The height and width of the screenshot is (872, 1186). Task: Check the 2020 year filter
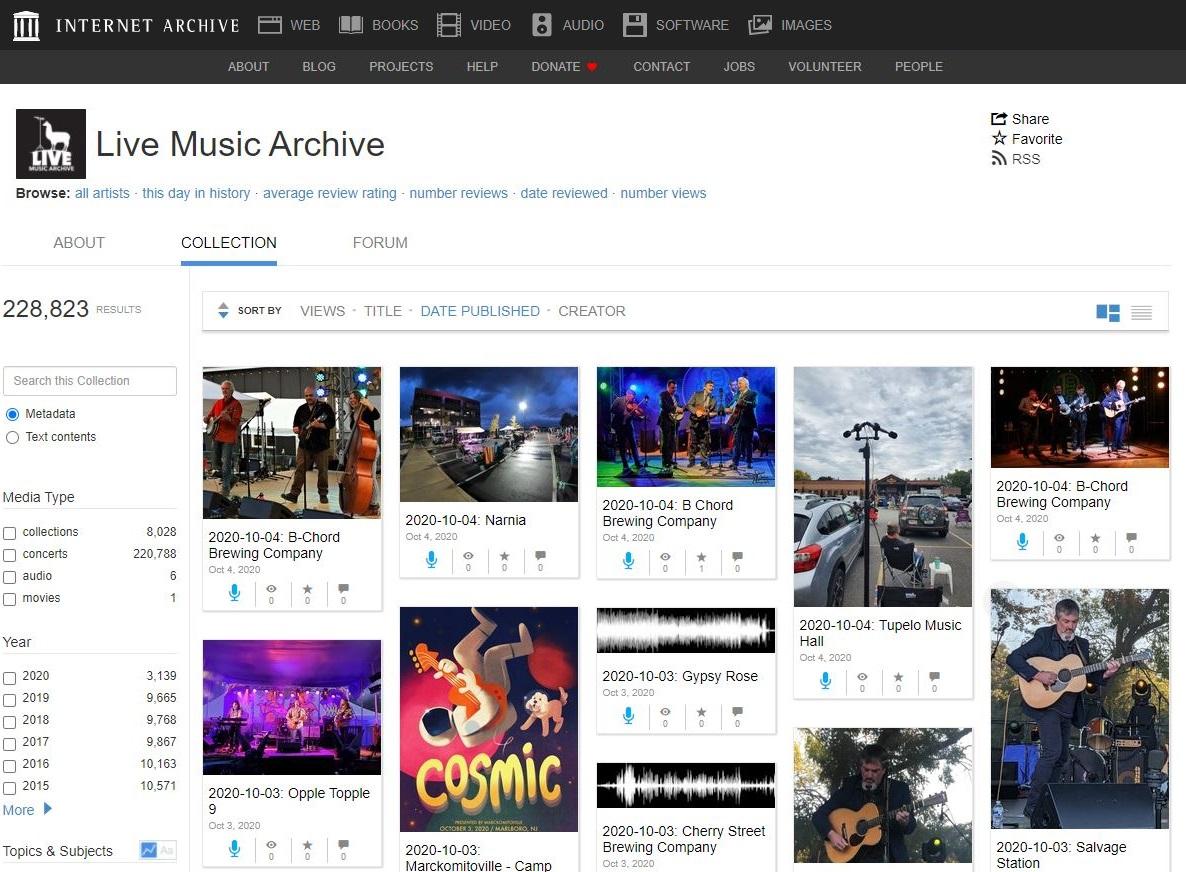[10, 678]
